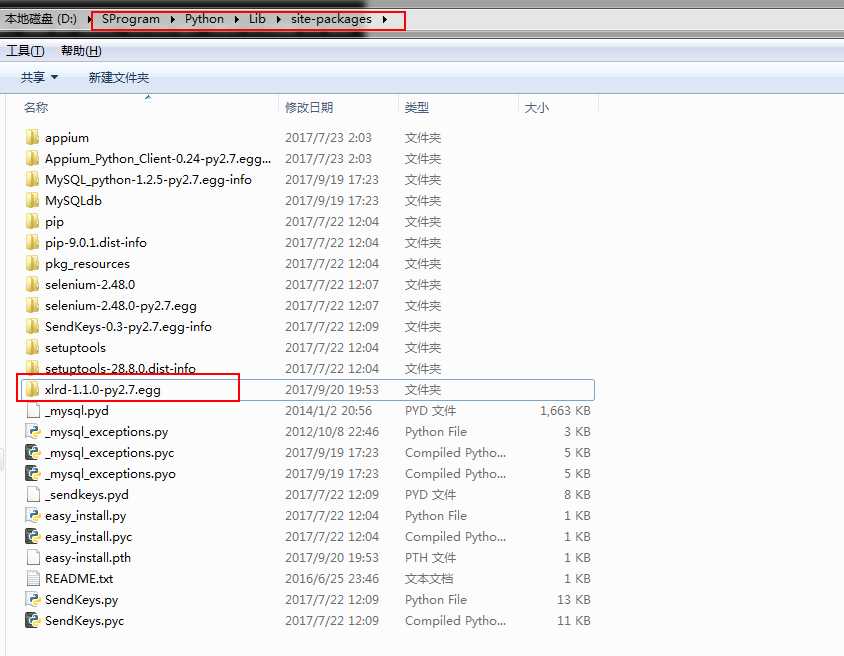Click the date 2014/1/2 20:56
Screen dimensions: 844x656
tap(328, 411)
